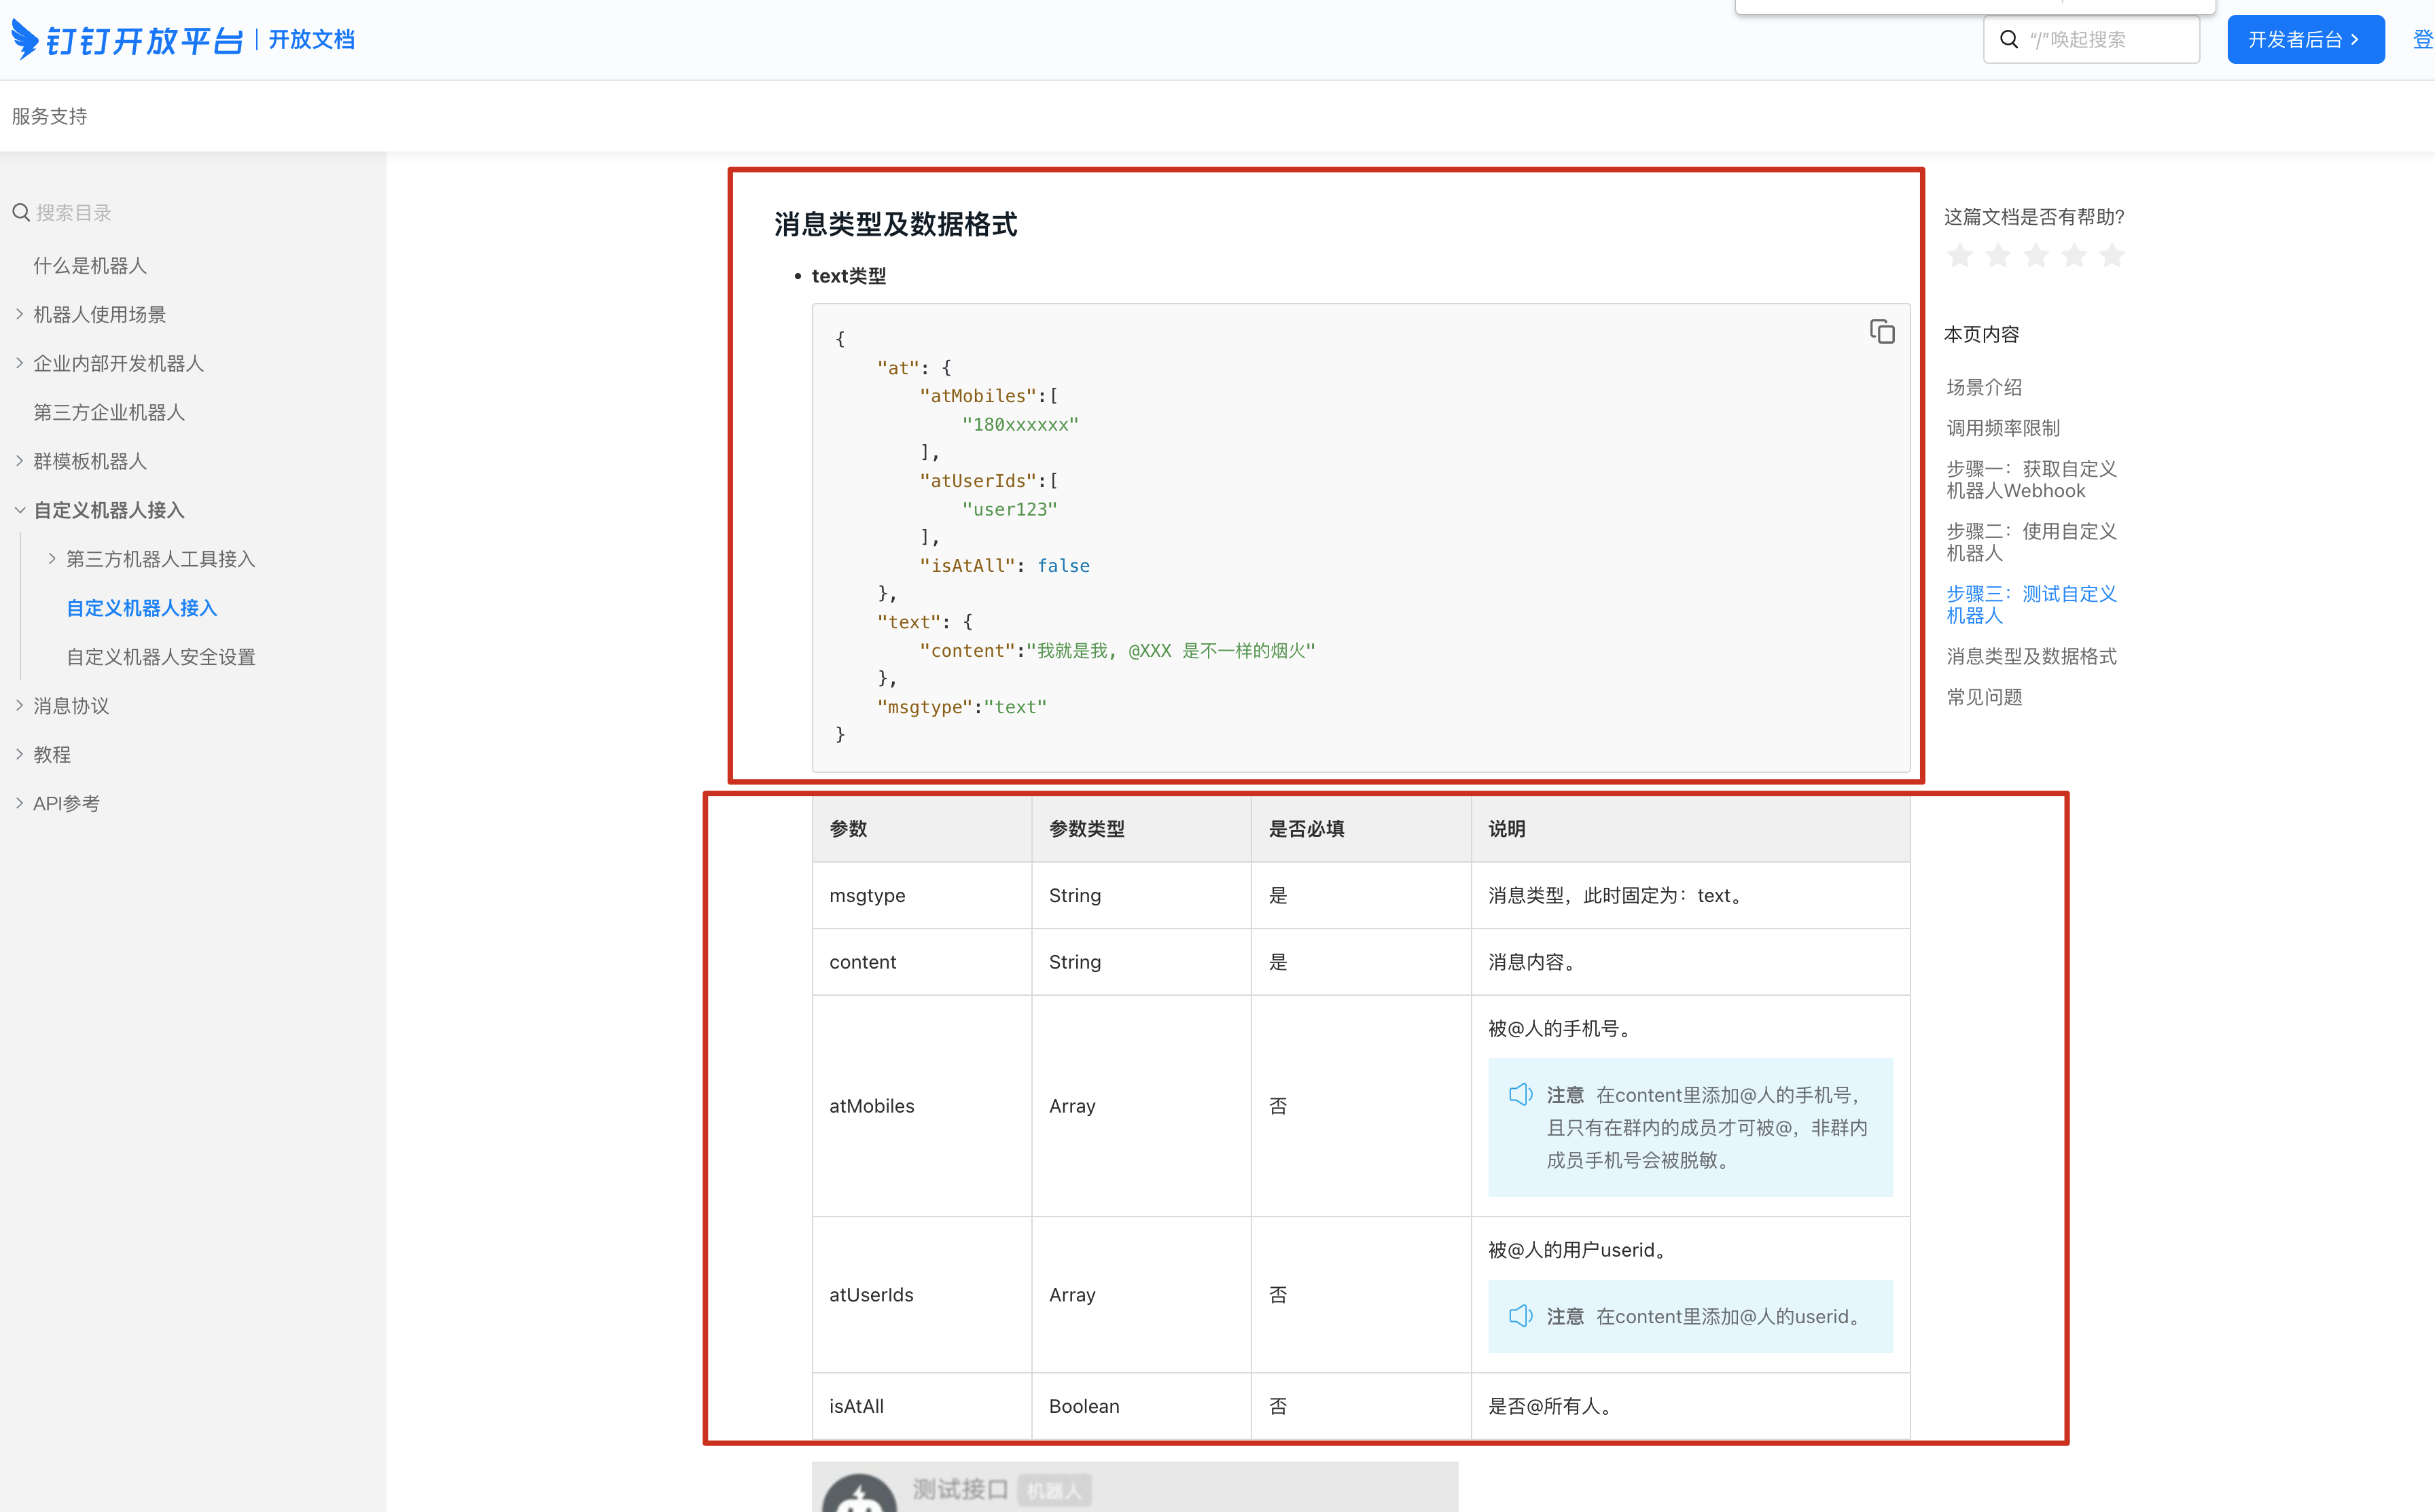This screenshot has width=2435, height=1512.
Task: Click the robot avatar thumbnail at bottom
Action: click(859, 1494)
